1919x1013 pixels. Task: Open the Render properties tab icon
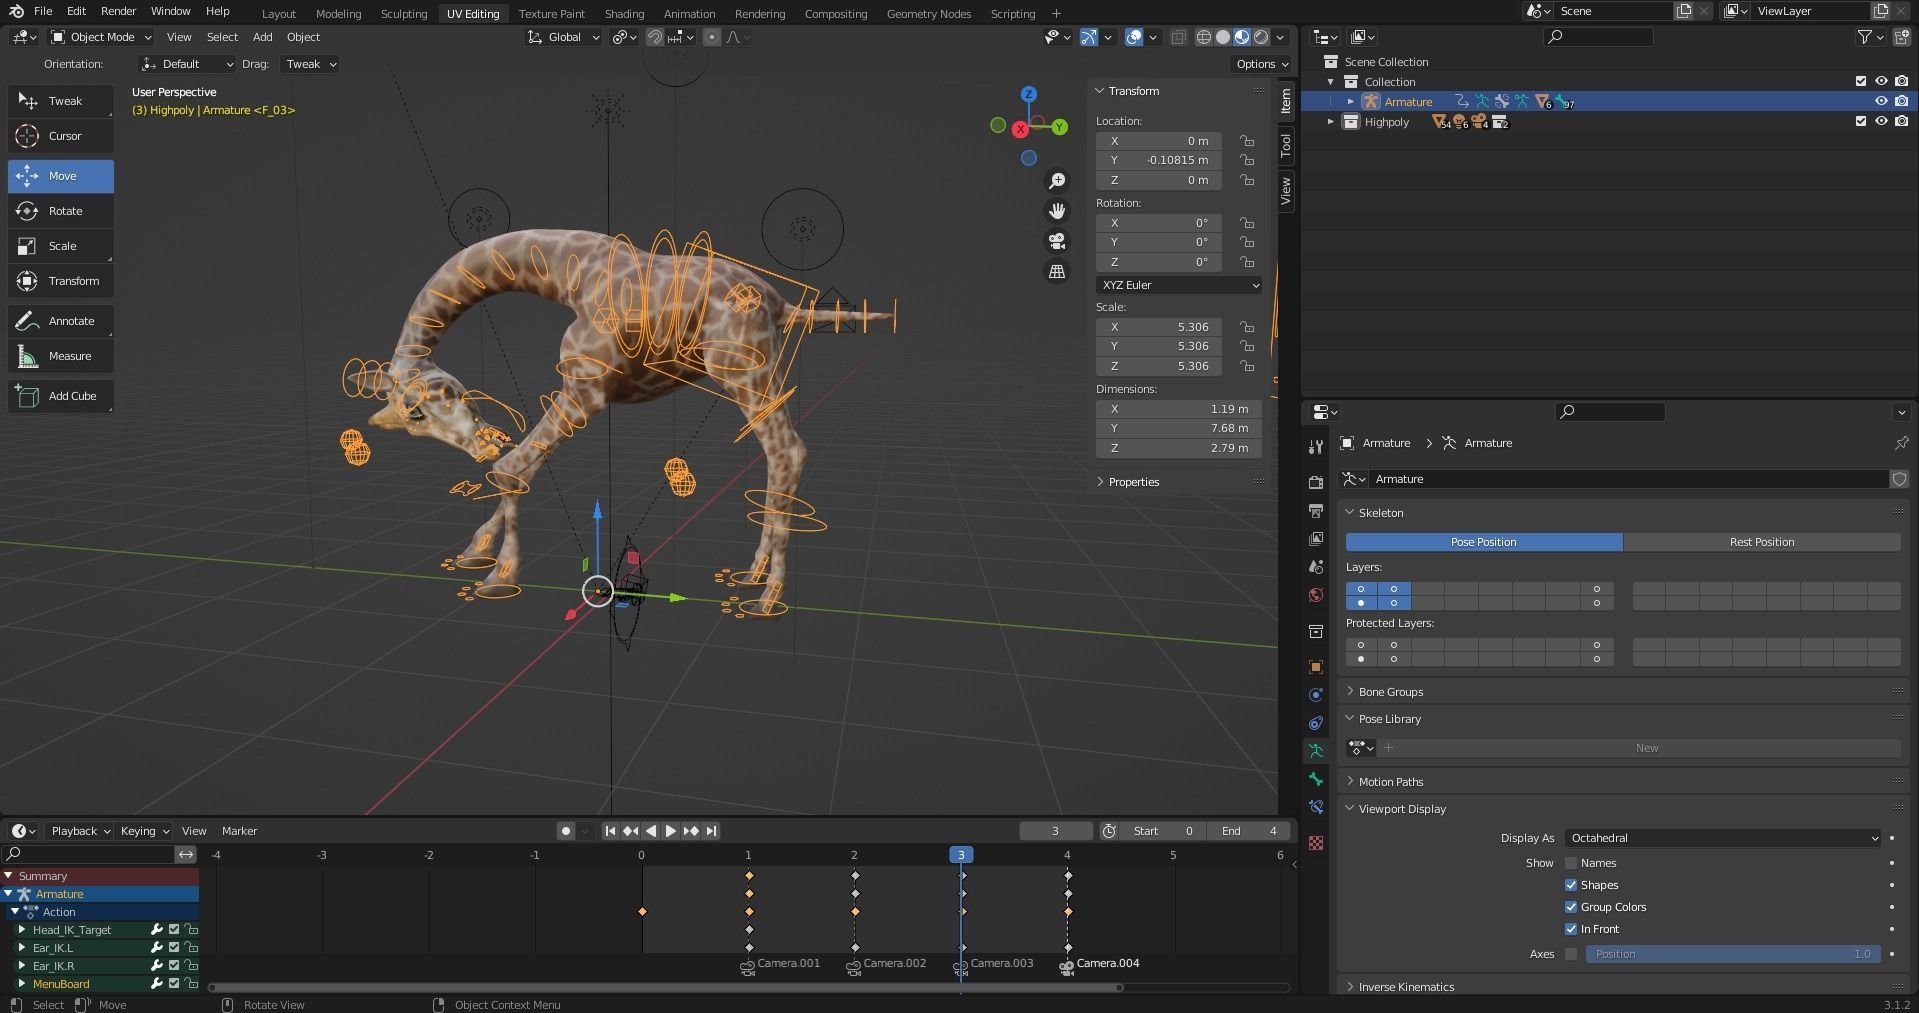(1316, 482)
